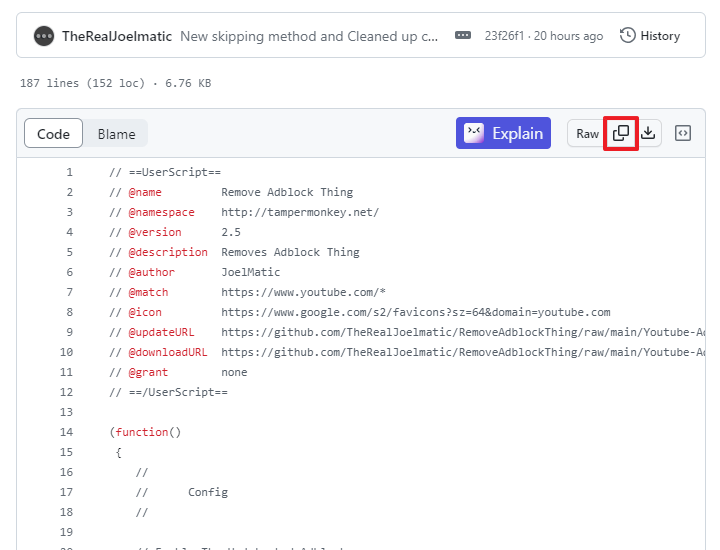Click the function keyword on line 14

pos(141,432)
